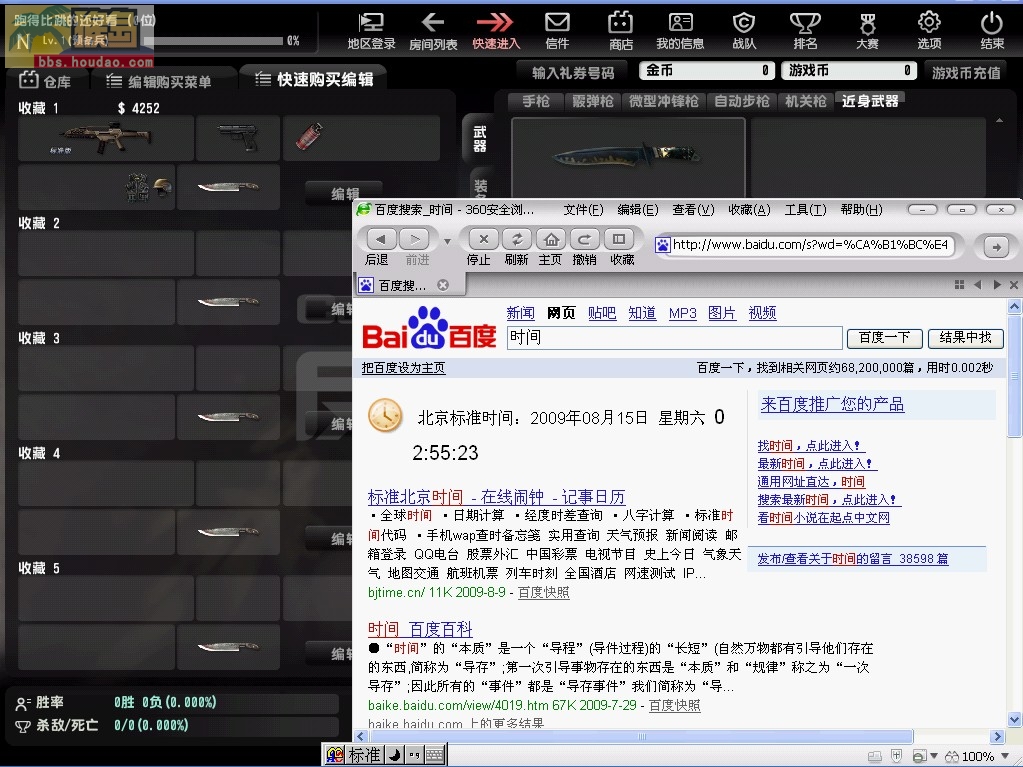The height and width of the screenshot is (767, 1023).
Task: Select the 微型冲锋枪 SMG weapon tab
Action: (x=664, y=101)
